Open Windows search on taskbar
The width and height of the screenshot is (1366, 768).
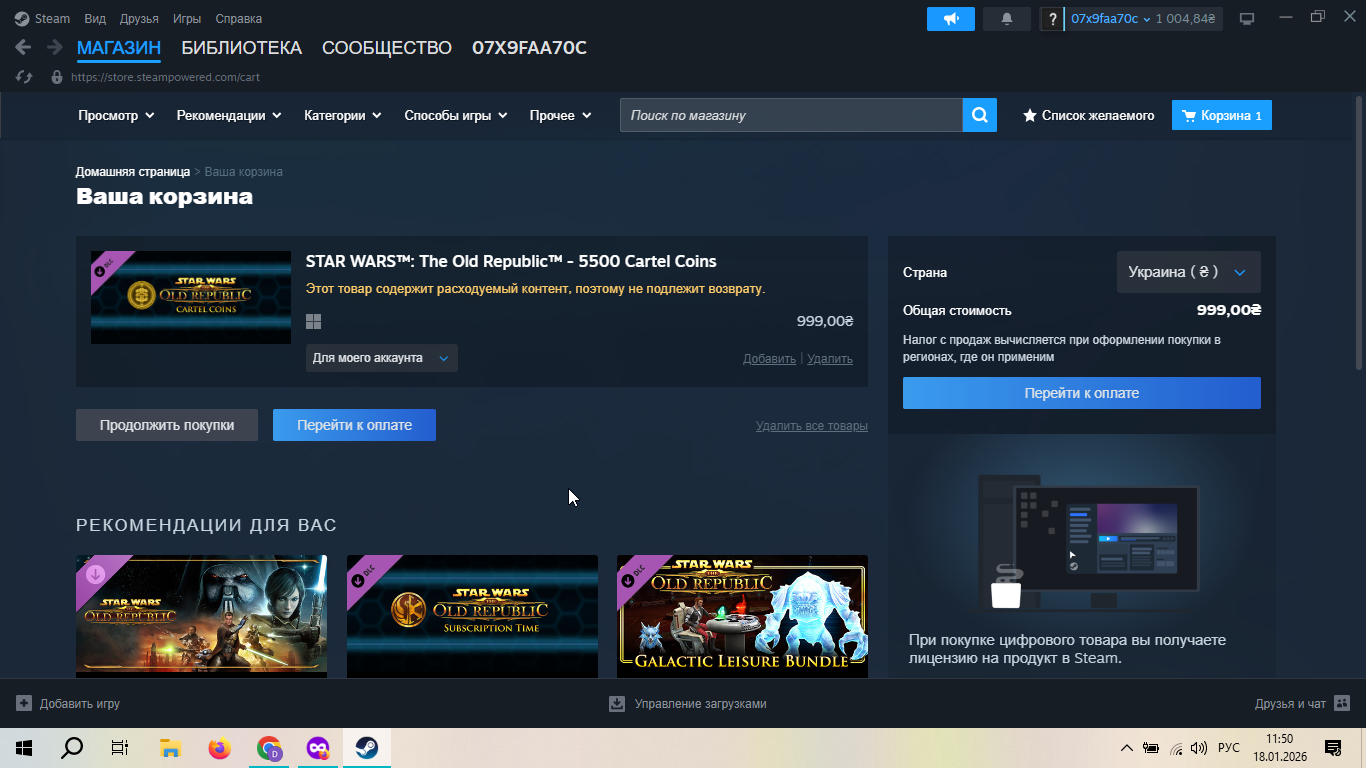(72, 747)
